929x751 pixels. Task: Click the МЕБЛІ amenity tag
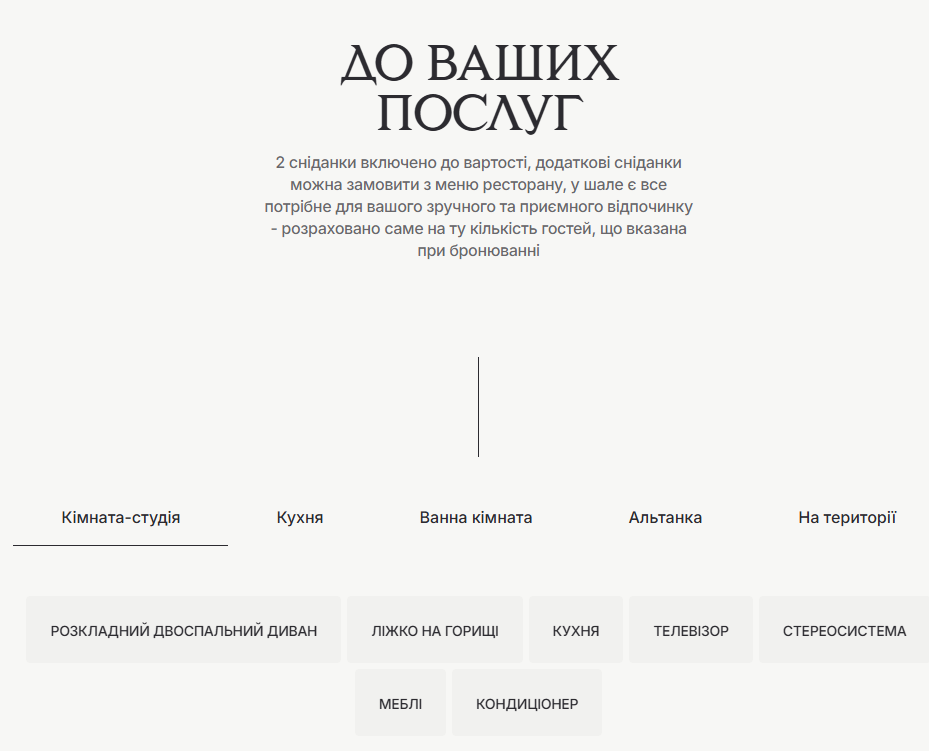click(401, 703)
